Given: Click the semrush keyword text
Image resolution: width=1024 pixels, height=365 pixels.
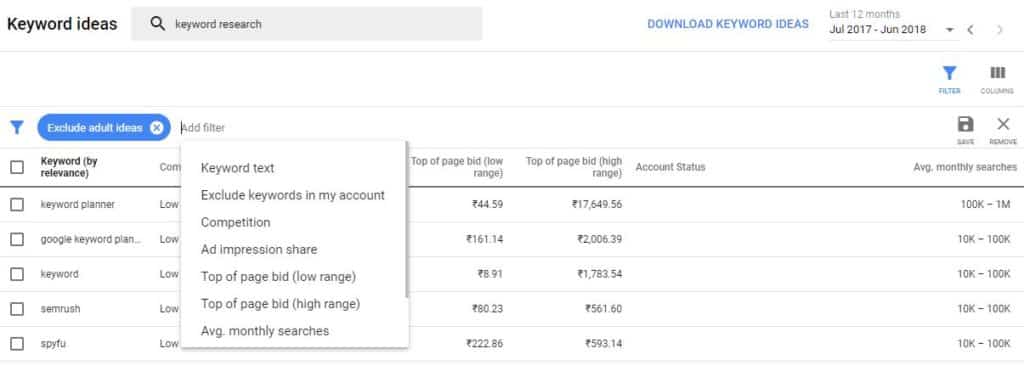Looking at the screenshot, I should tap(60, 309).
